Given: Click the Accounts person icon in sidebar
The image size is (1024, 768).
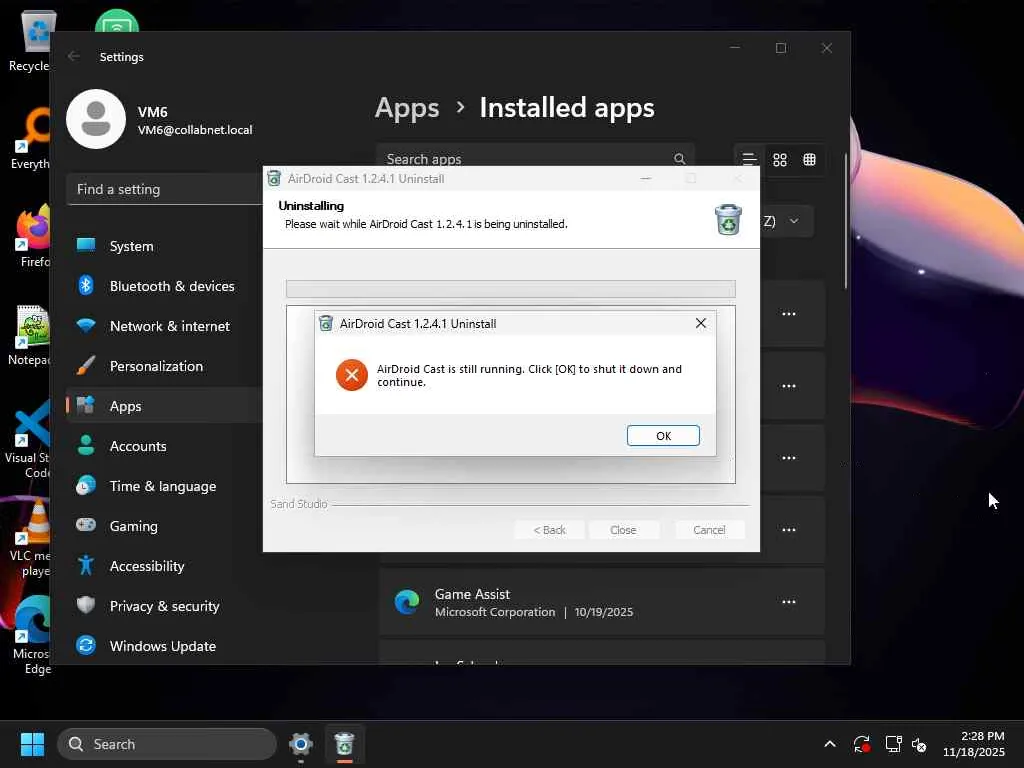Looking at the screenshot, I should [x=86, y=445].
